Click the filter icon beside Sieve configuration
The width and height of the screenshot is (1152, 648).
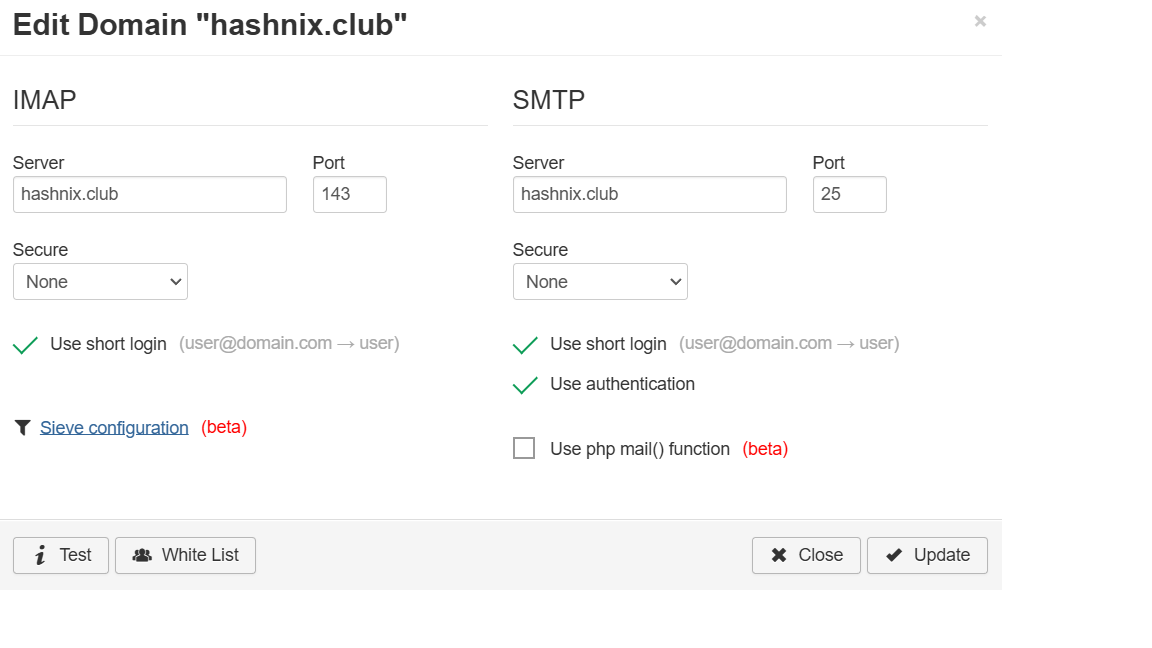coord(22,428)
